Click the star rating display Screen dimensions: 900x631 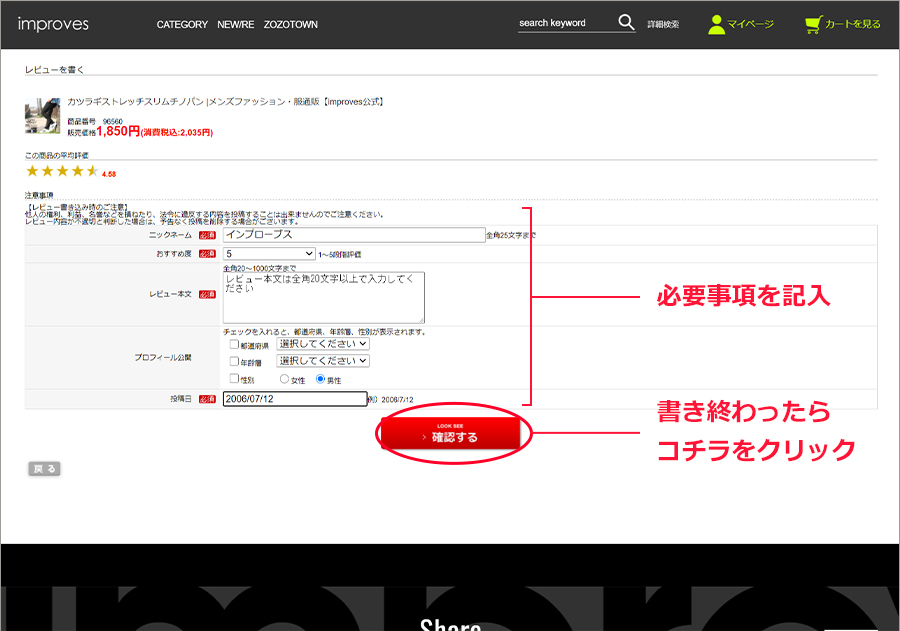[x=62, y=171]
